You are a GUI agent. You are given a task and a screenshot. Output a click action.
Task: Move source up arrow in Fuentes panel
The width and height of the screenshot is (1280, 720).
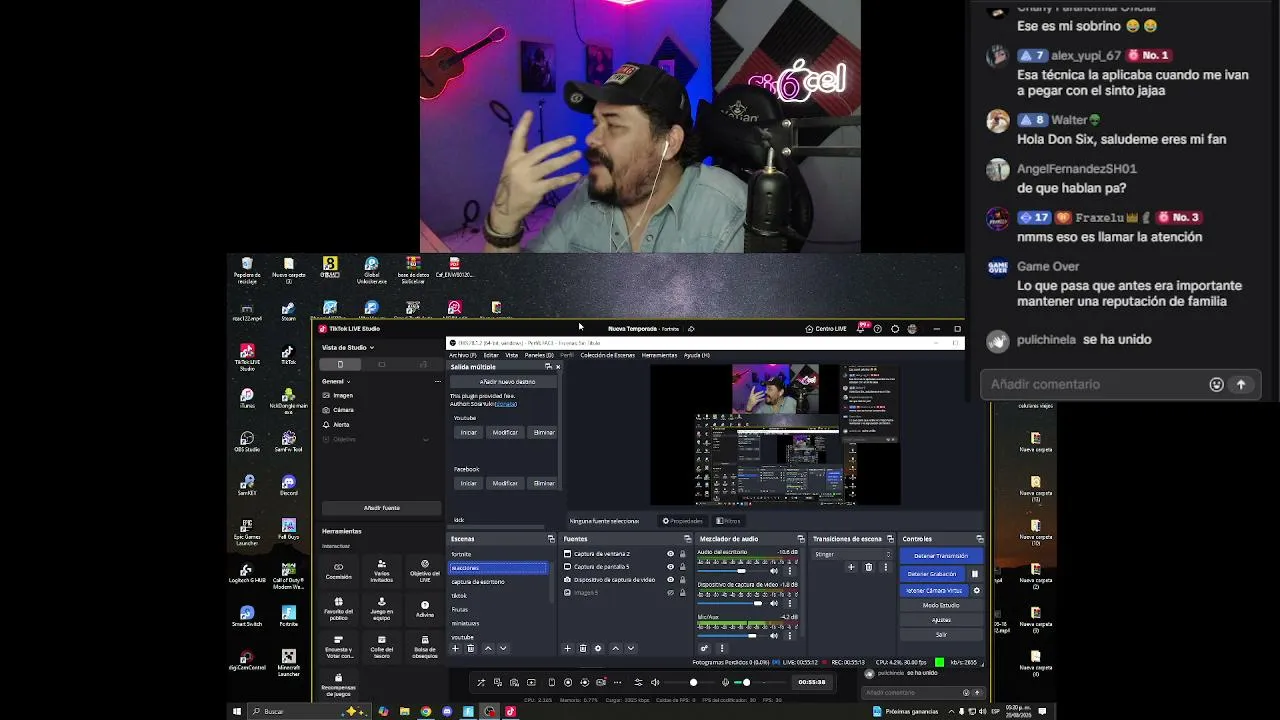[x=616, y=648]
